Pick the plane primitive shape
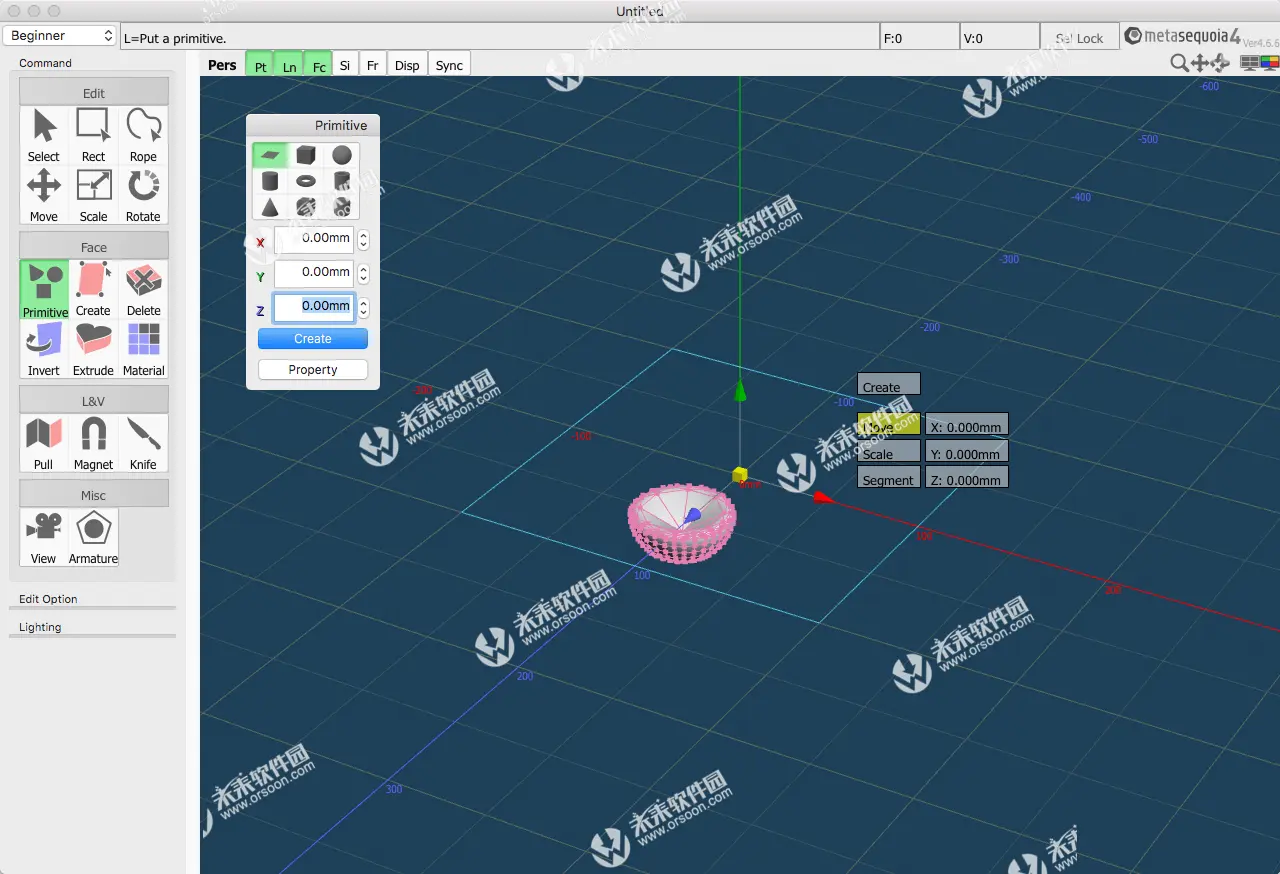The image size is (1280, 874). click(x=270, y=155)
